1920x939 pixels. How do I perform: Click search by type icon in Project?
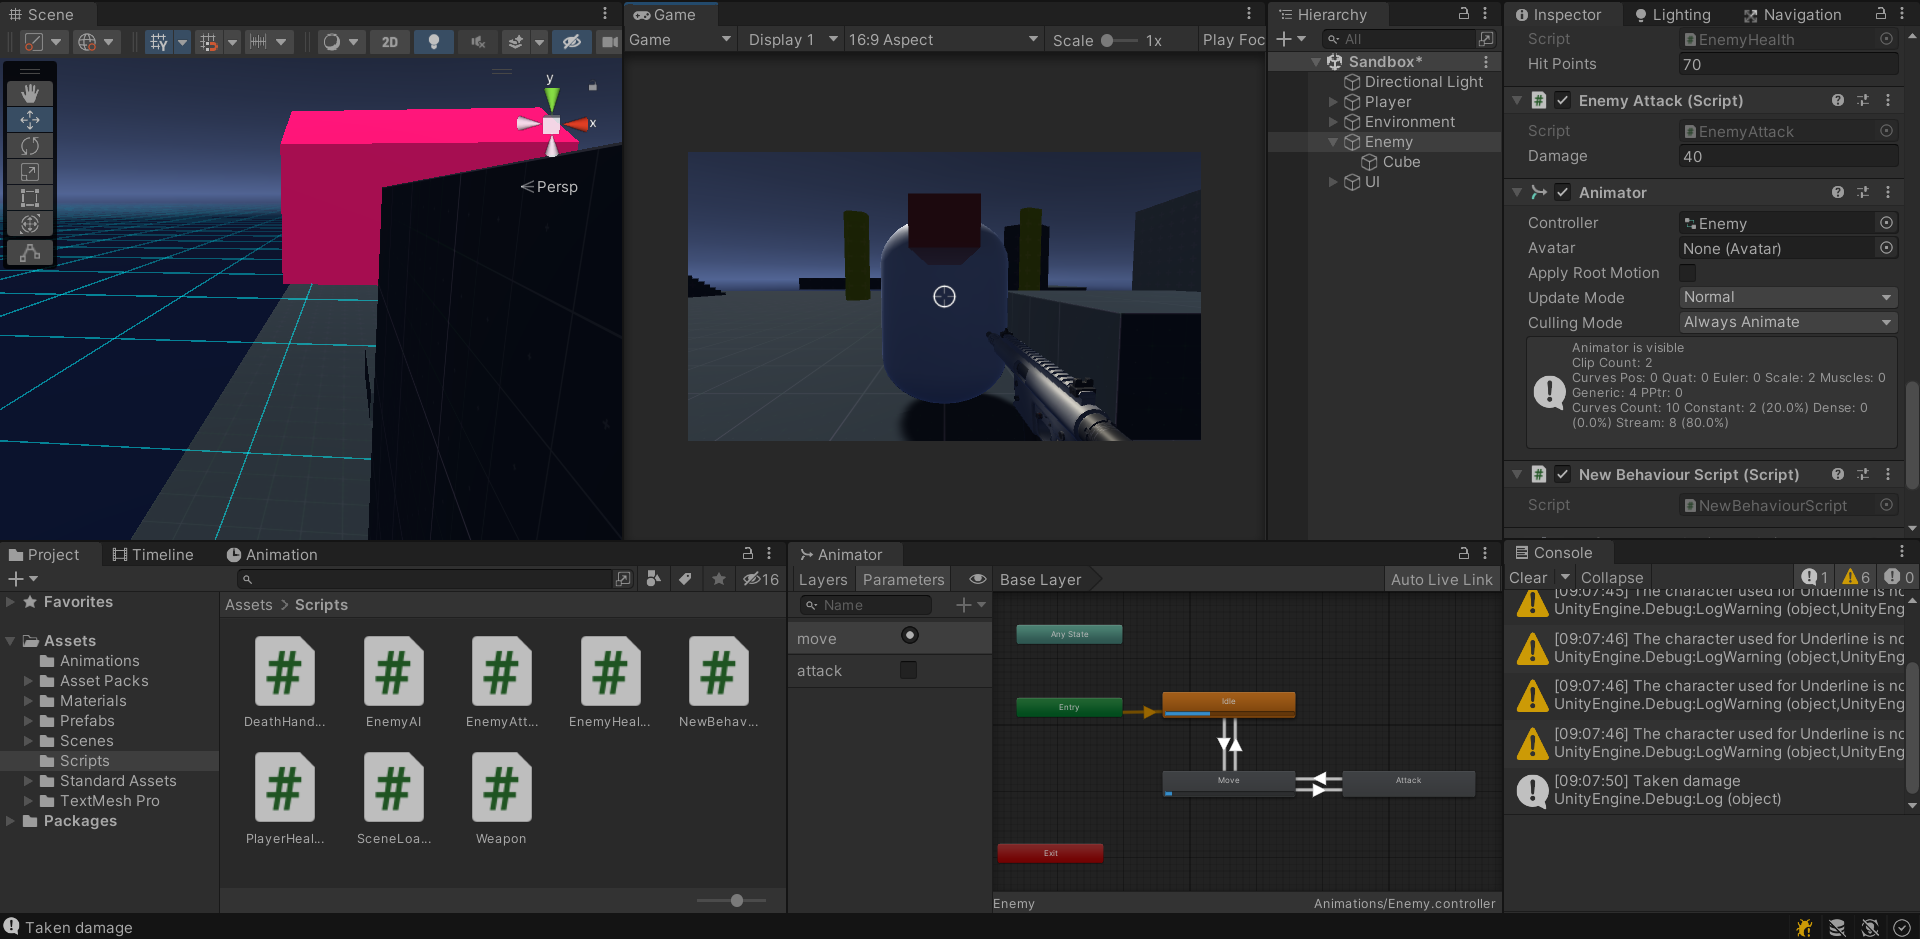tap(653, 579)
